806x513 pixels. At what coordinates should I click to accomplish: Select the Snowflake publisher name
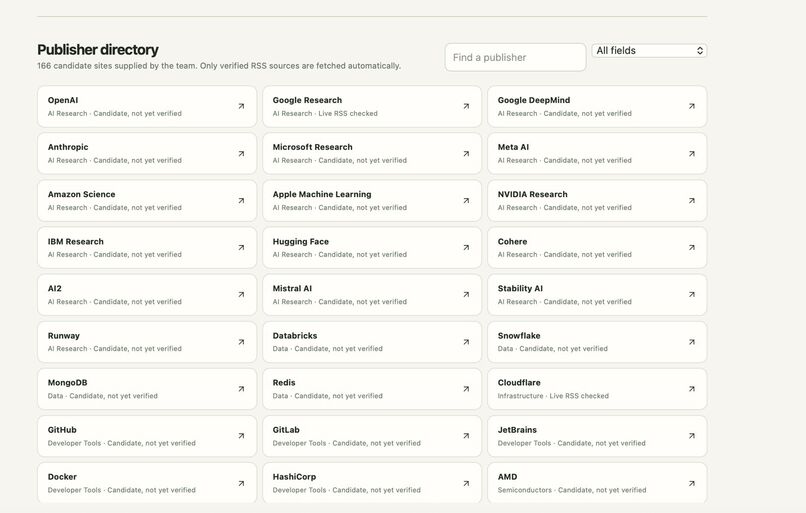519,336
